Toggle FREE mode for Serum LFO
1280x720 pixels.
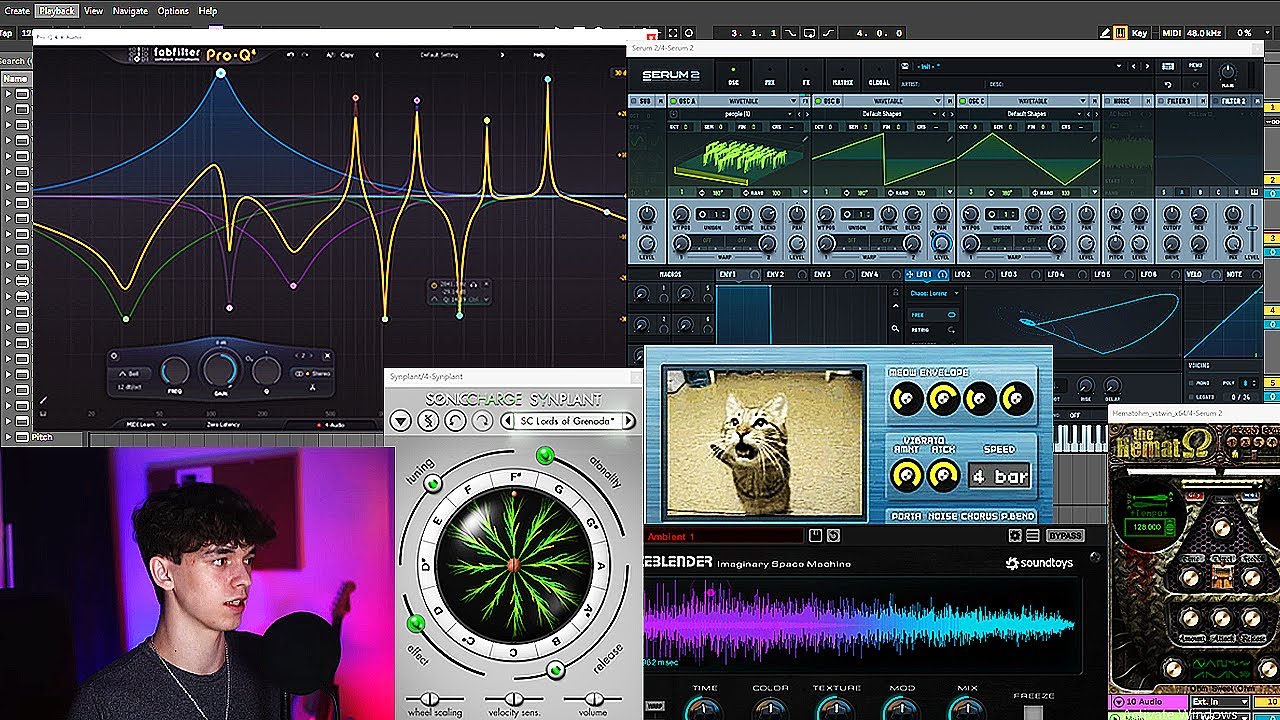[933, 315]
